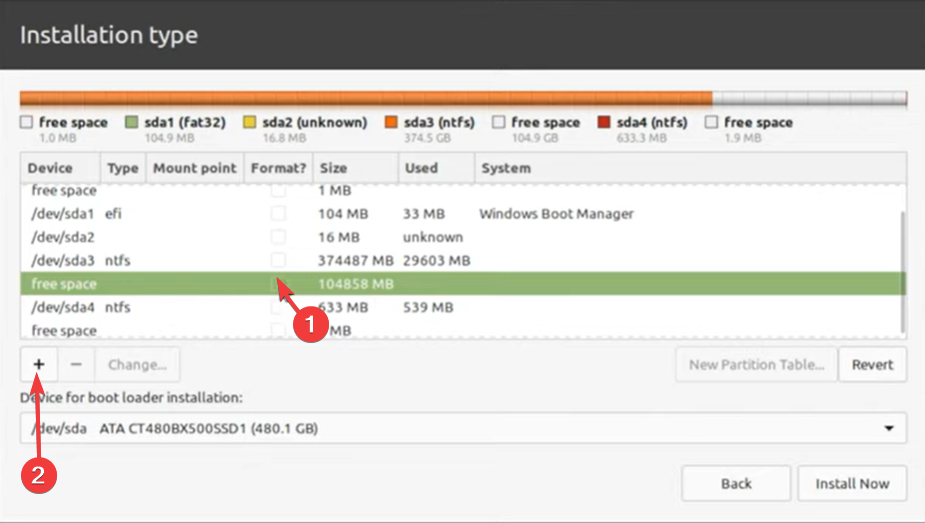This screenshot has height=523, width=925.
Task: Open boot loader device dropdown
Action: point(463,428)
